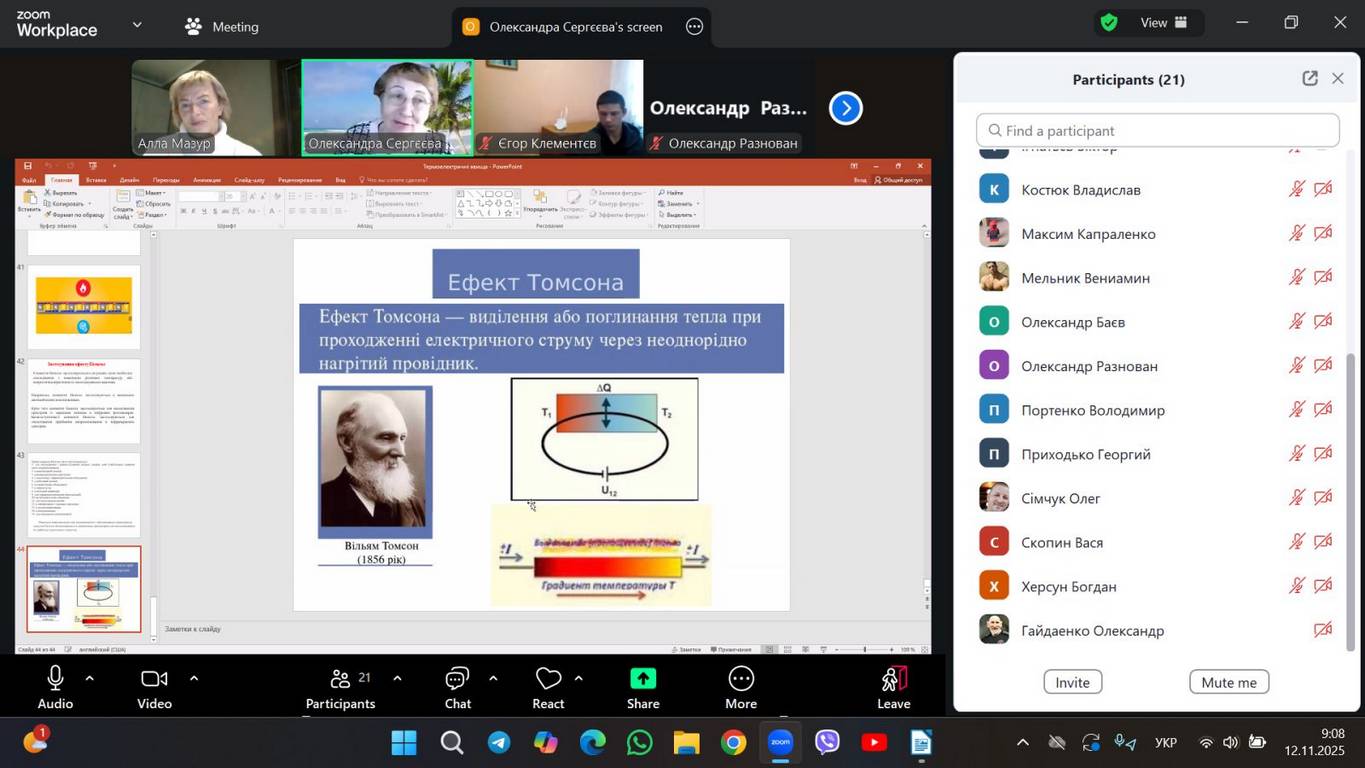Image resolution: width=1365 pixels, height=768 pixels.
Task: Switch to the Meeting tab
Action: (223, 27)
